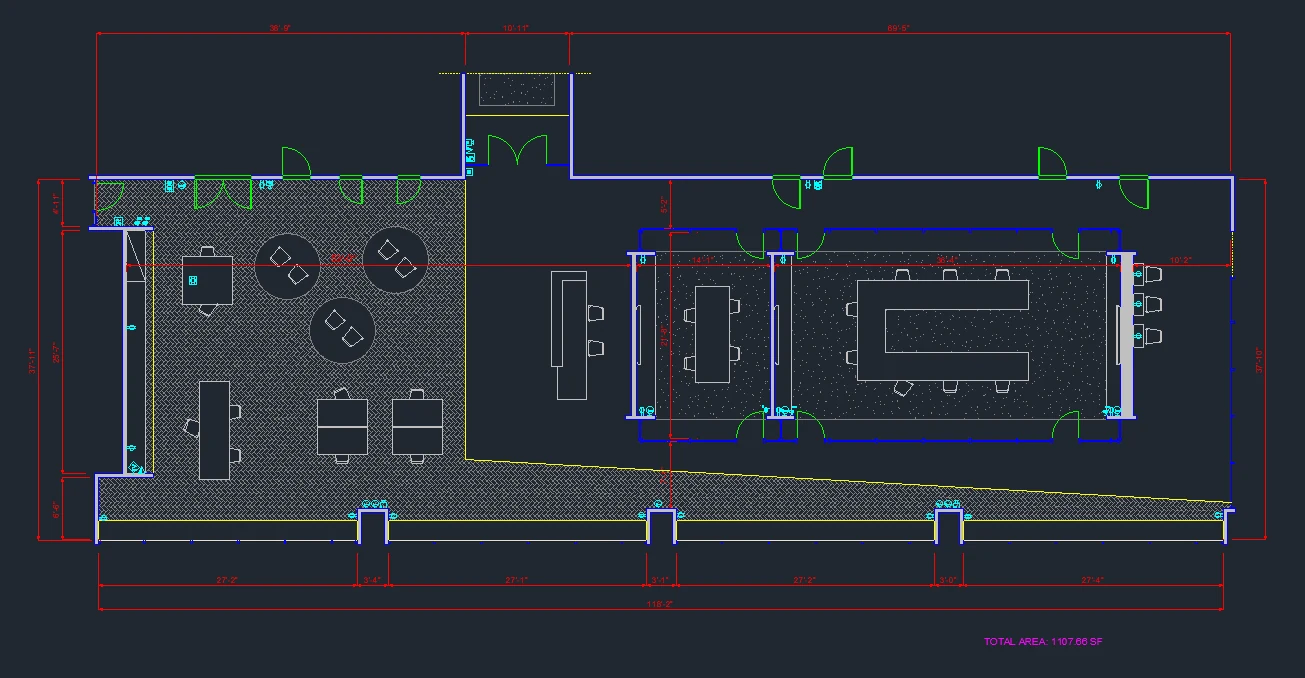The image size is (1305, 678).
Task: Select the left divided workstation desk
Action: (342, 427)
